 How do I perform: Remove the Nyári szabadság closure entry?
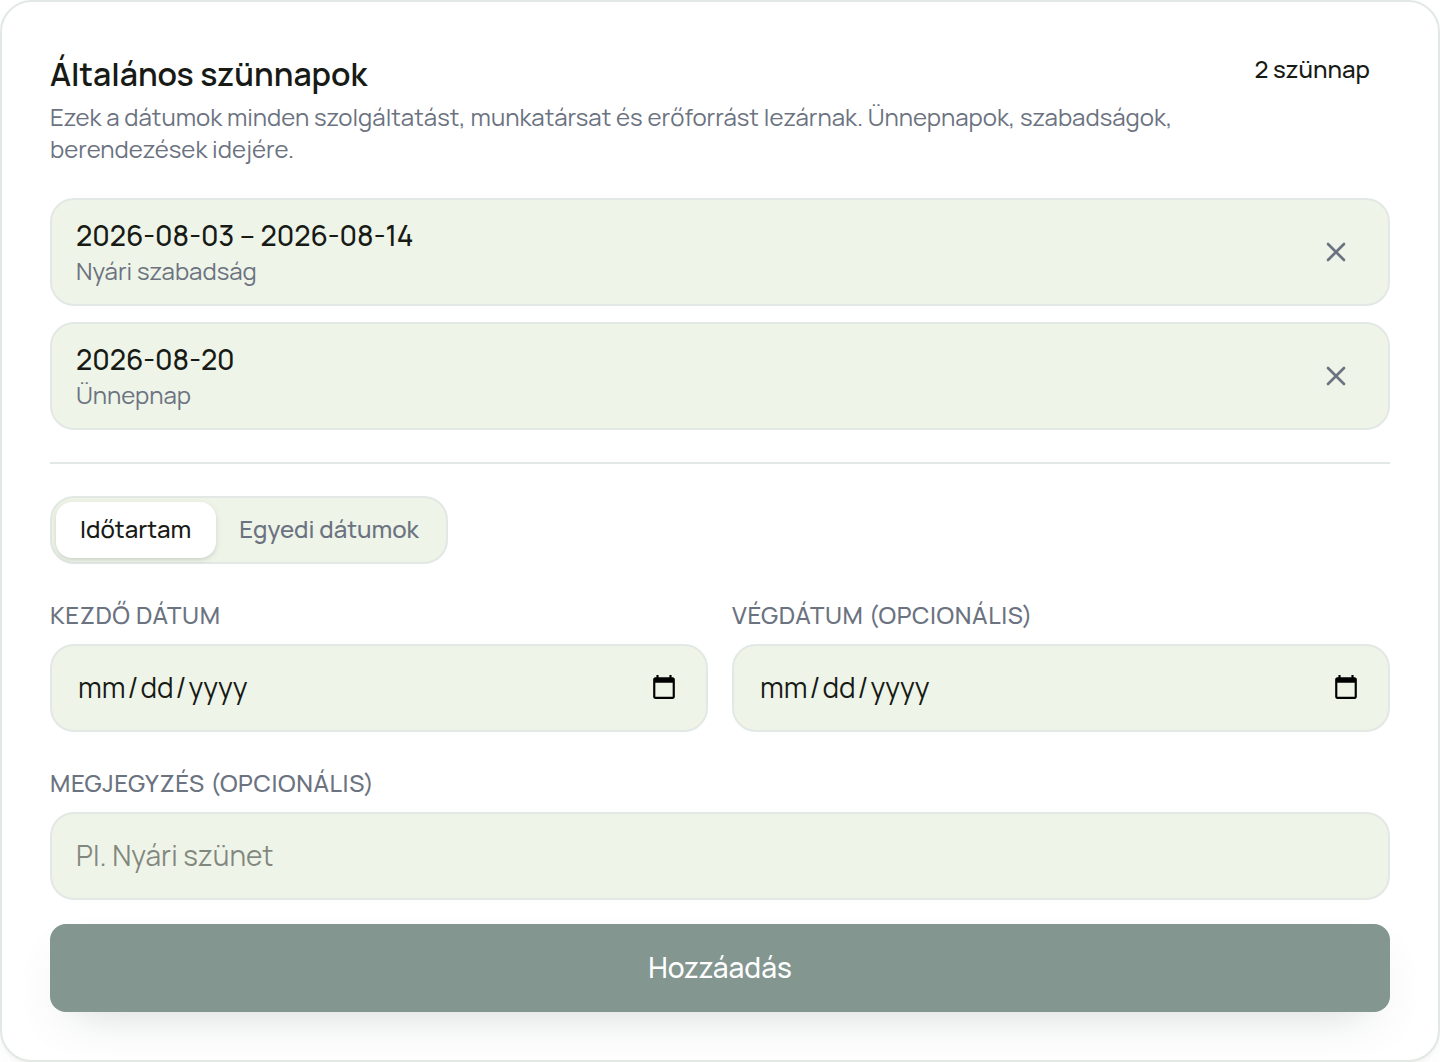coord(1335,252)
